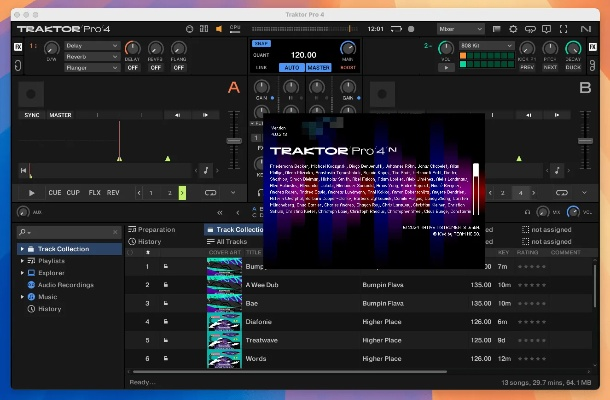Expand Deck B advanced panel chevron
610x400 pixels.
point(584,193)
